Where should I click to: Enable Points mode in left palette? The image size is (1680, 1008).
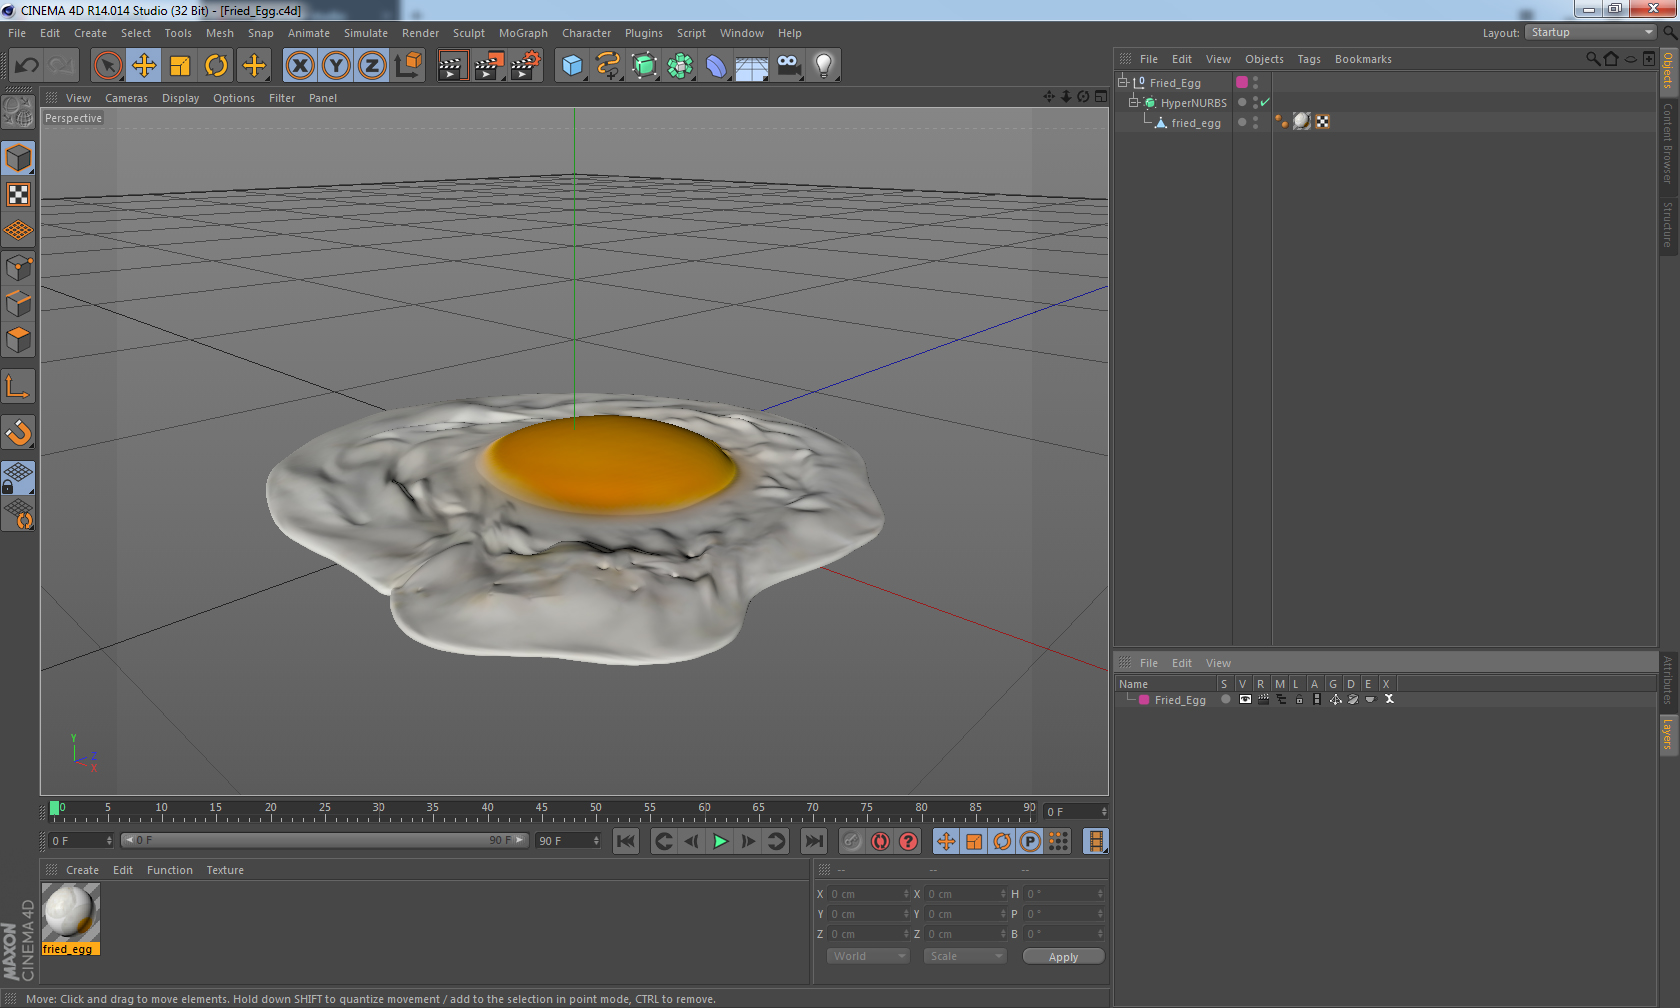tap(18, 268)
